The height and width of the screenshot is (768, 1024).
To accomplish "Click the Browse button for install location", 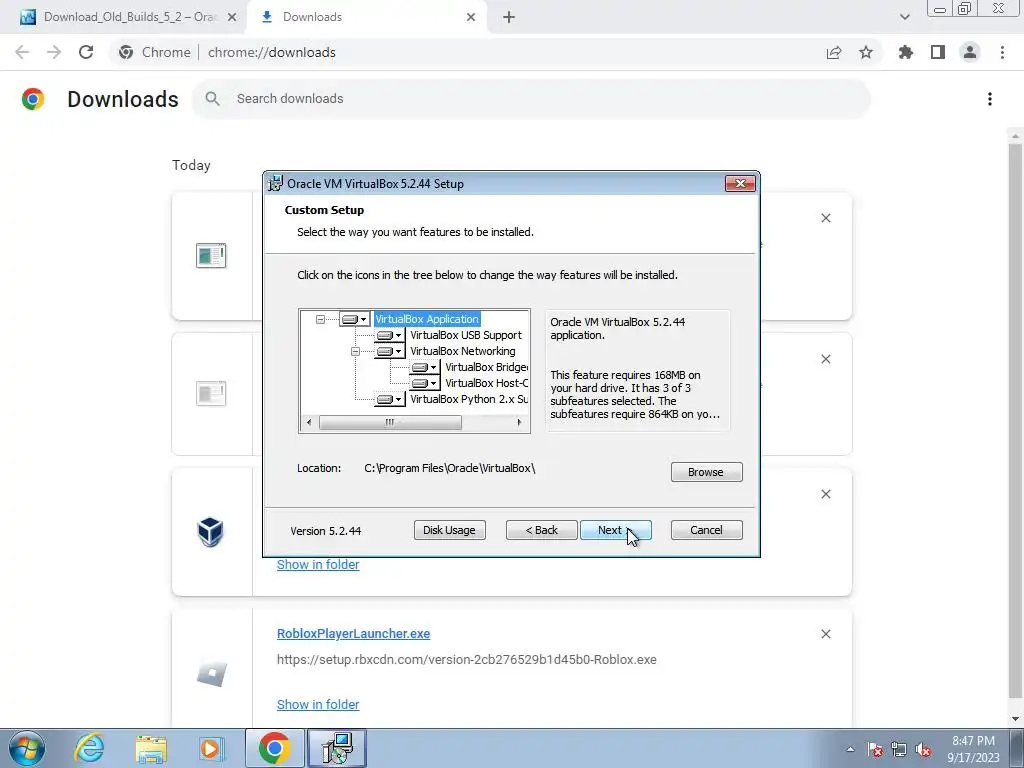I will 706,472.
